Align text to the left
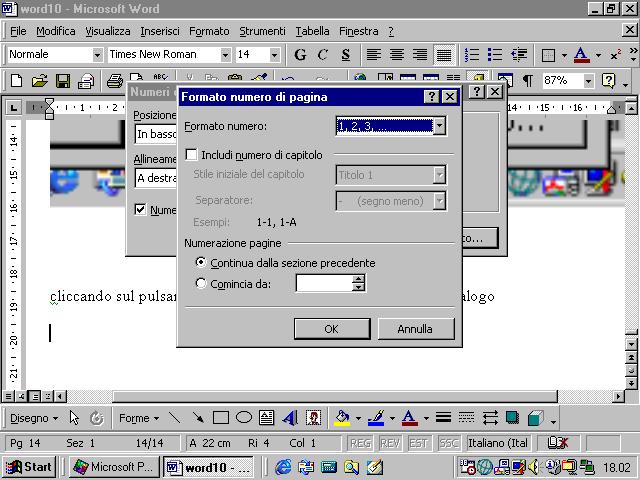The image size is (640, 480). tap(373, 55)
